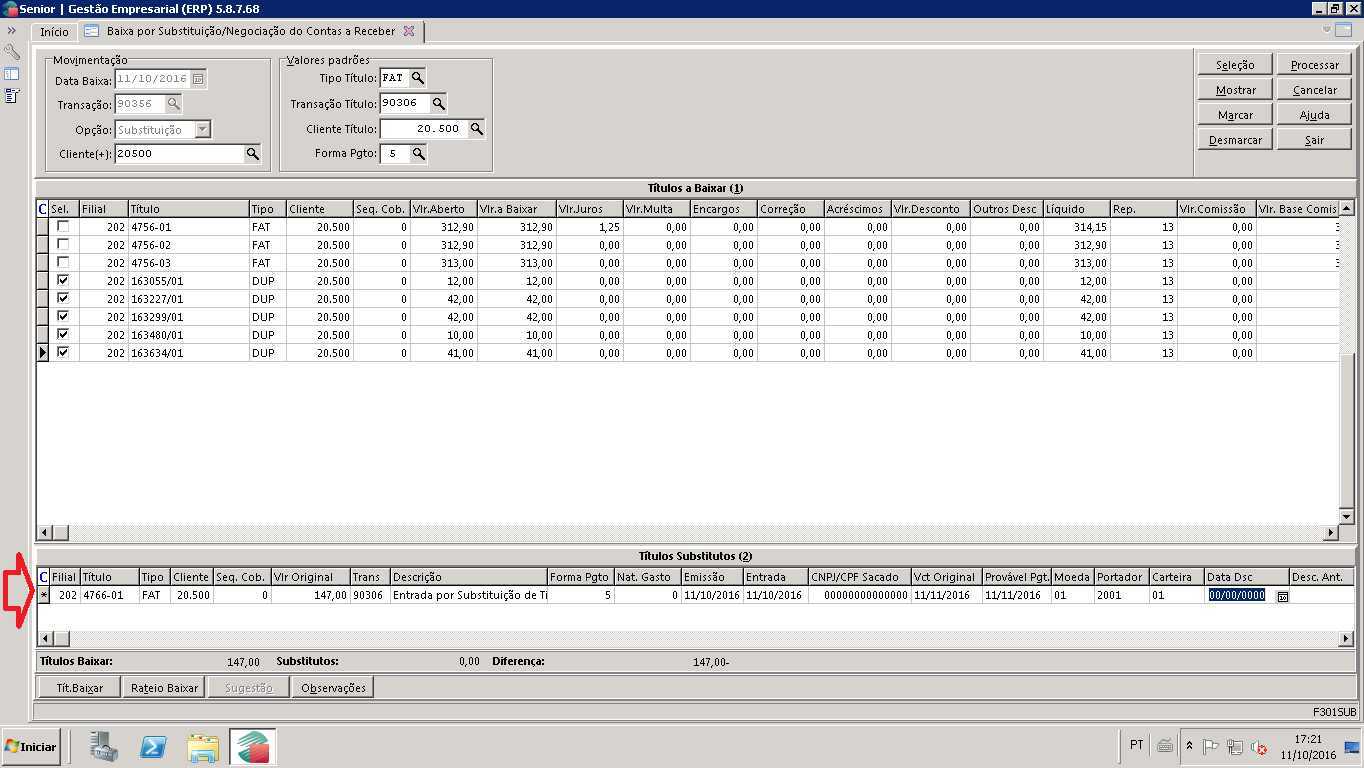Click the Cliente(+) input field

click(x=179, y=154)
